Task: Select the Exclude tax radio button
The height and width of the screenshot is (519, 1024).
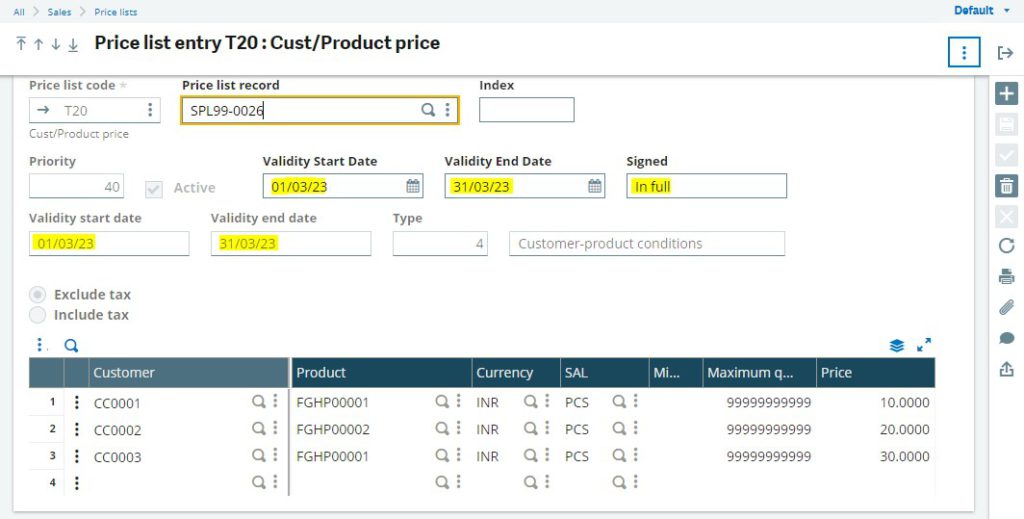Action: [x=38, y=295]
